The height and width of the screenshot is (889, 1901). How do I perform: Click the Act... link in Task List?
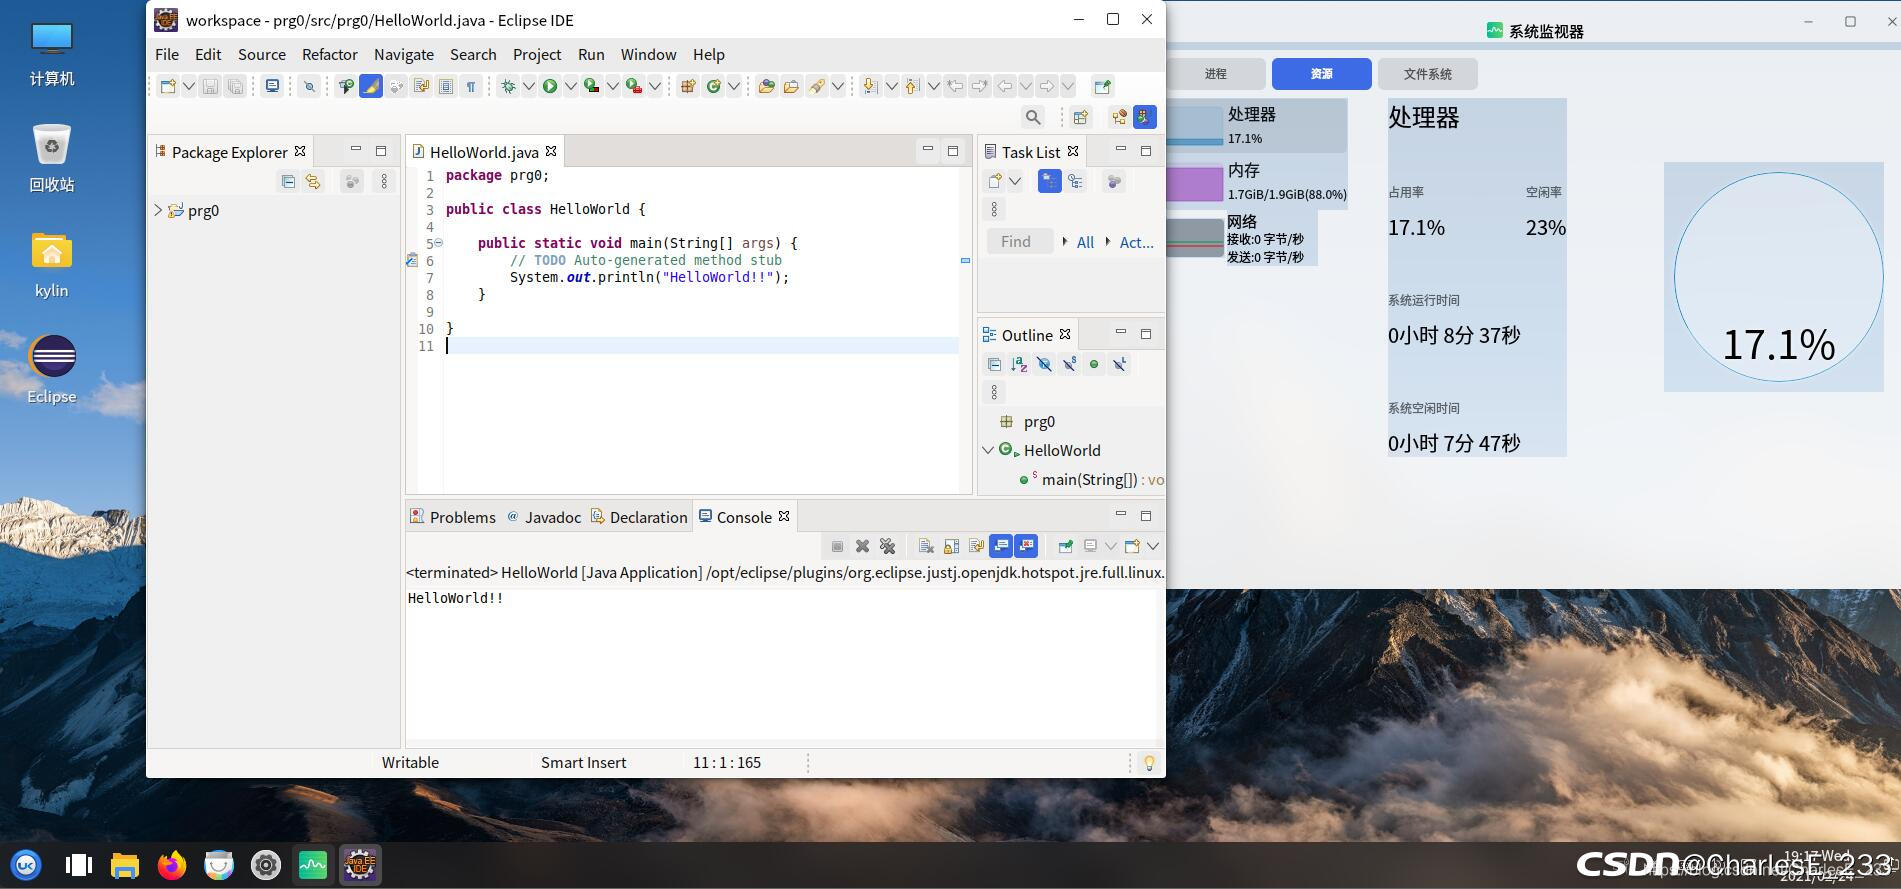coord(1136,242)
